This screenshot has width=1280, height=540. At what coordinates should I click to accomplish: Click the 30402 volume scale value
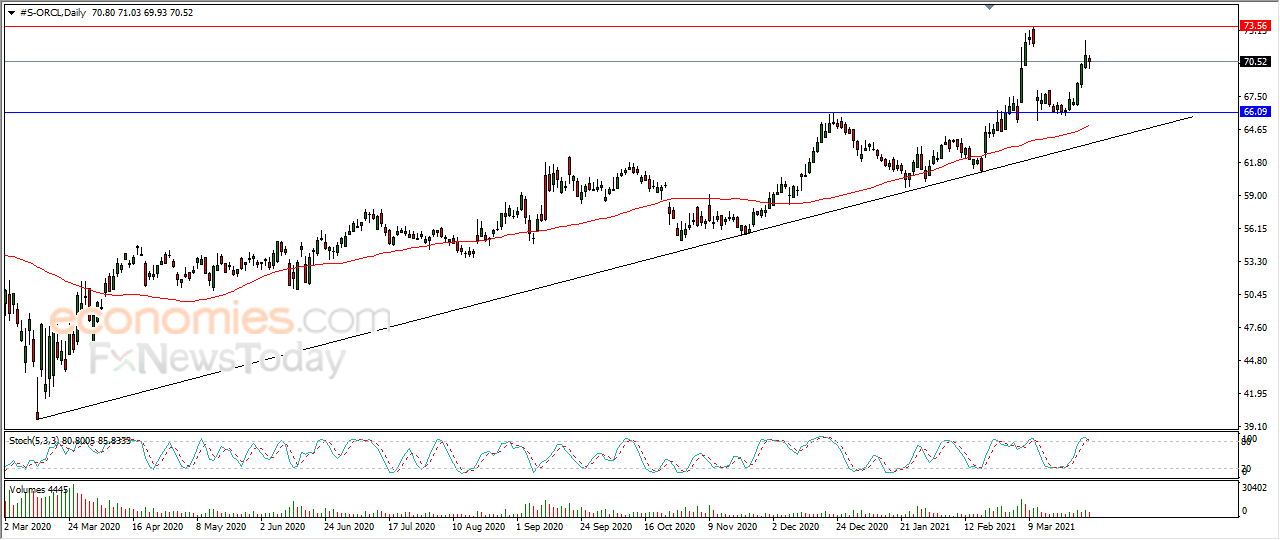[1255, 488]
